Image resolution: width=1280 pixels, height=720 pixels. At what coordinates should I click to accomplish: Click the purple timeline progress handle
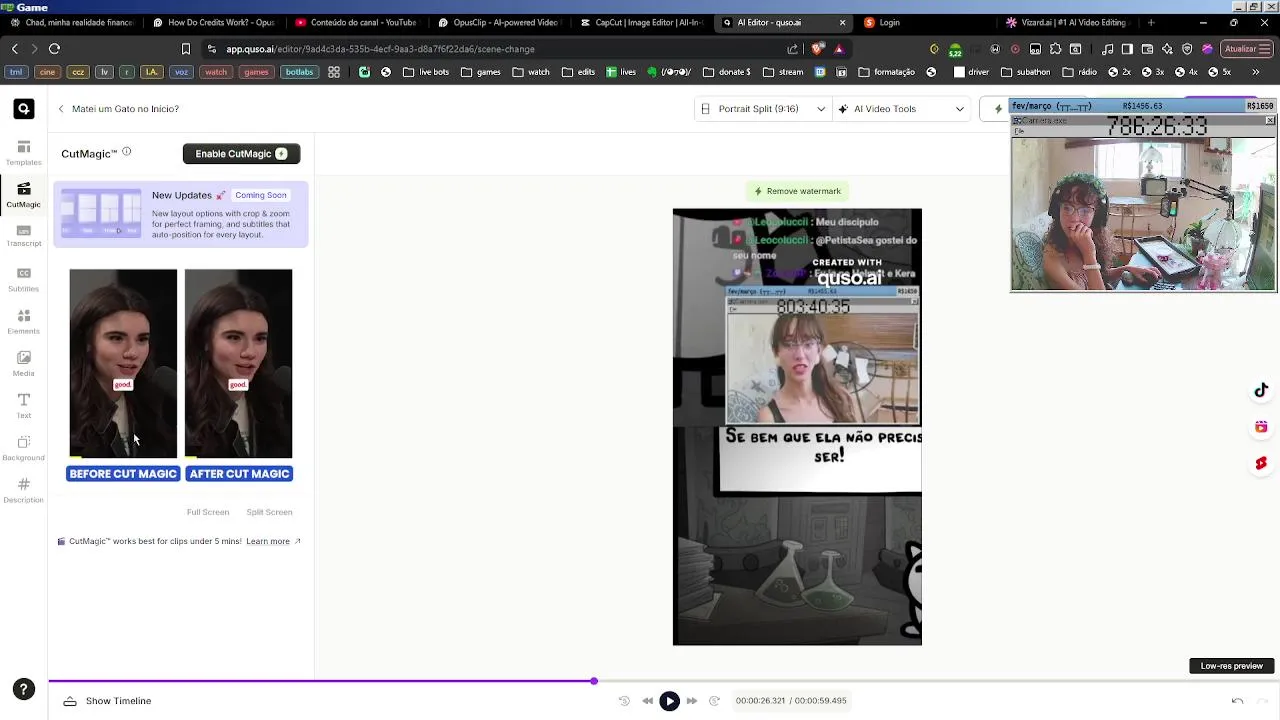(593, 681)
